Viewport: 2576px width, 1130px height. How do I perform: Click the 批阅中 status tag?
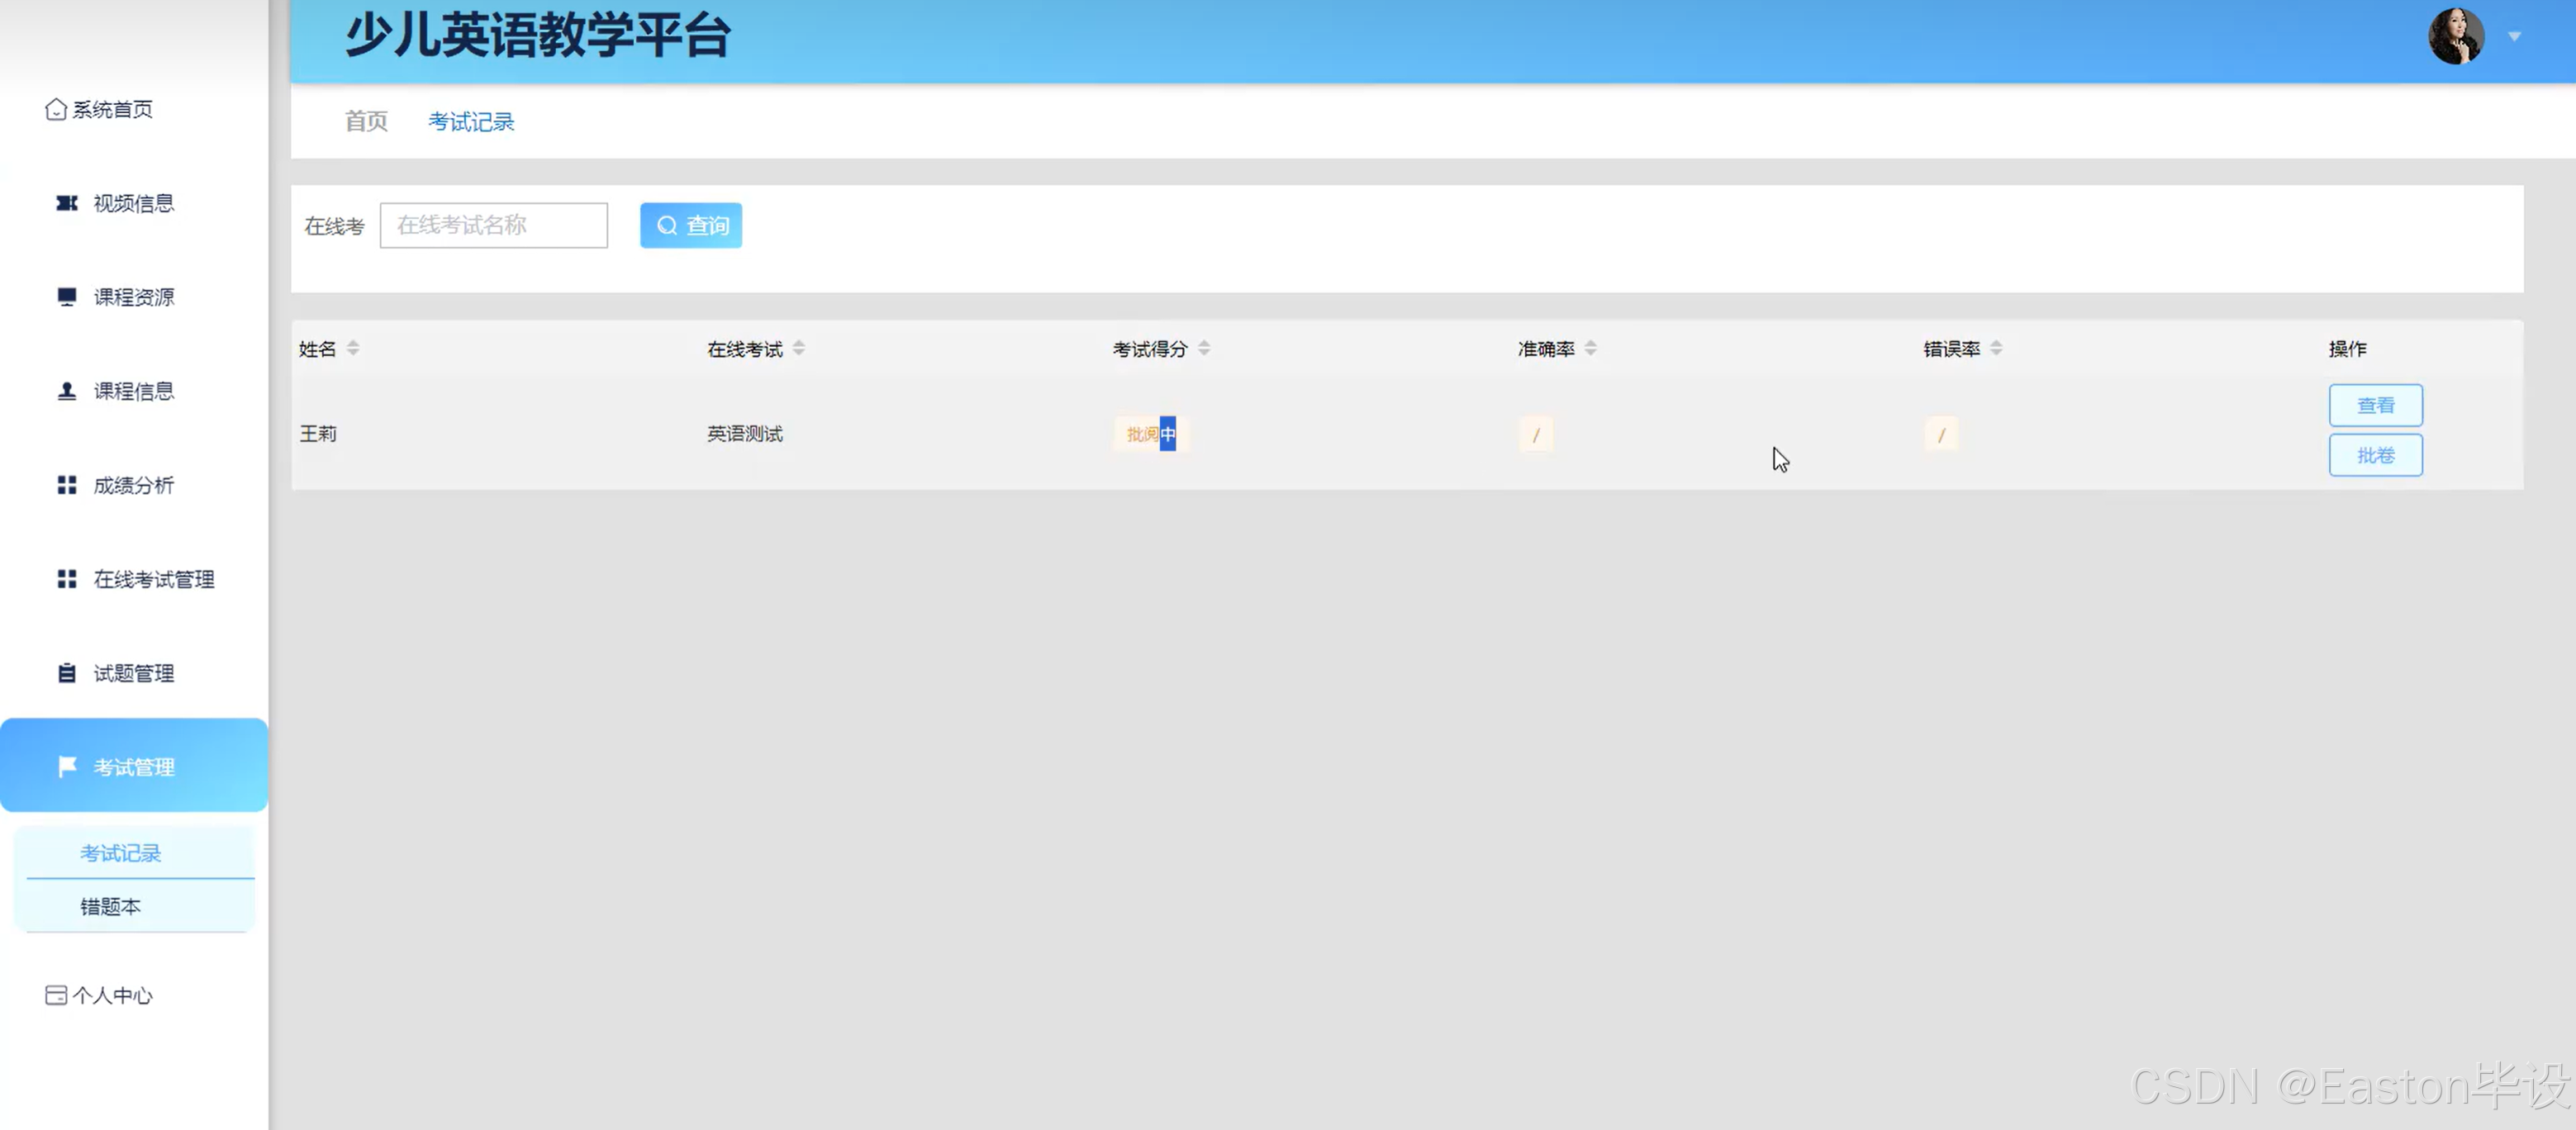point(1151,434)
